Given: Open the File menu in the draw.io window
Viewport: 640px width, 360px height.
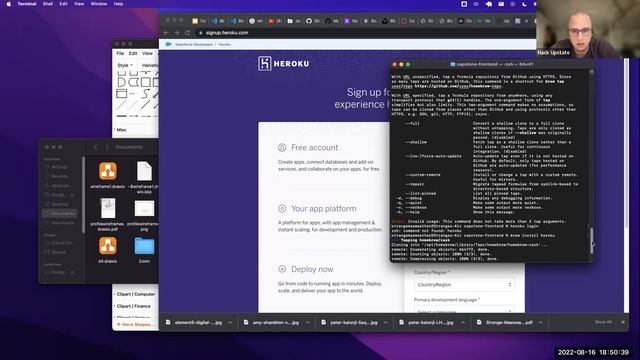Looking at the screenshot, I should (x=120, y=53).
